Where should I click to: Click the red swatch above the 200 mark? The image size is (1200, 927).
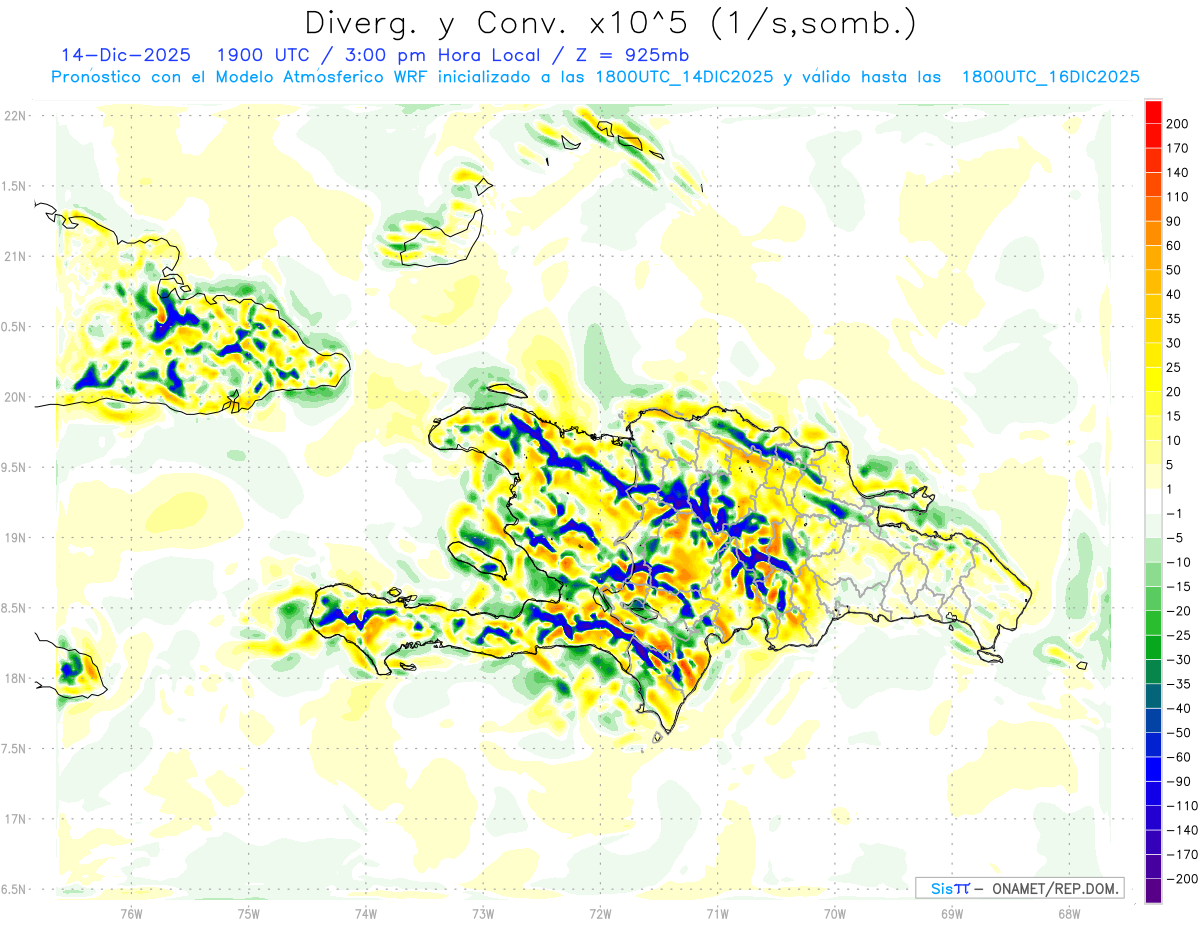[1153, 112]
